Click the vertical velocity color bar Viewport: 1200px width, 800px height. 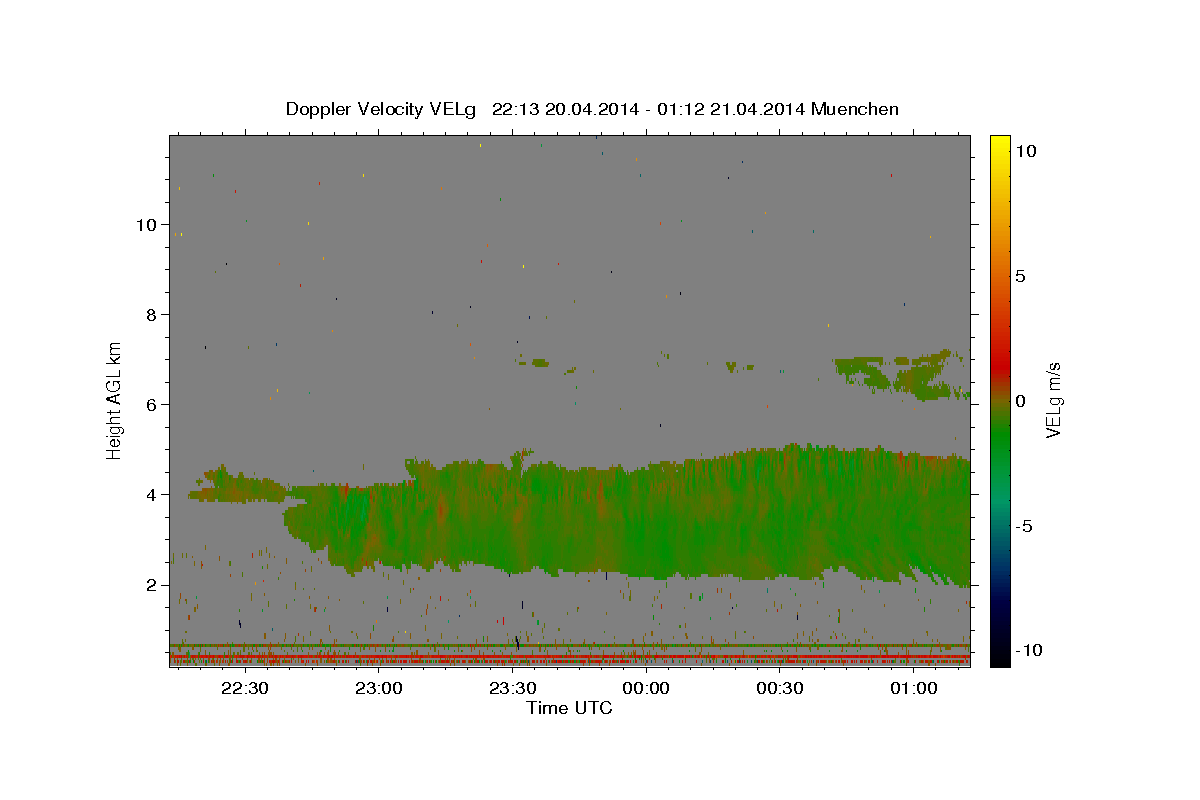tap(1000, 400)
